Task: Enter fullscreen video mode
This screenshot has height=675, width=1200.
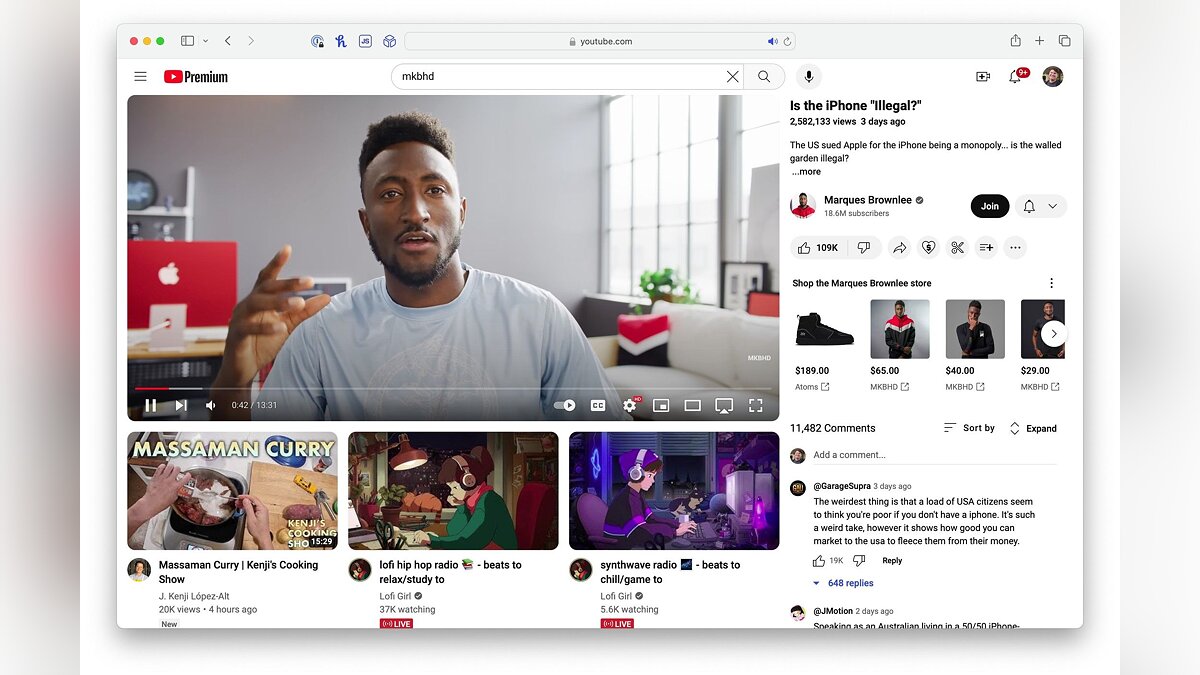Action: coord(756,405)
